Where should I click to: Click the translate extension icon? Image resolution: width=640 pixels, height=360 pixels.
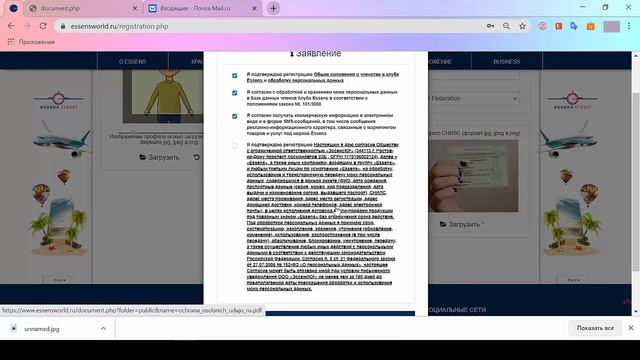click(x=574, y=26)
